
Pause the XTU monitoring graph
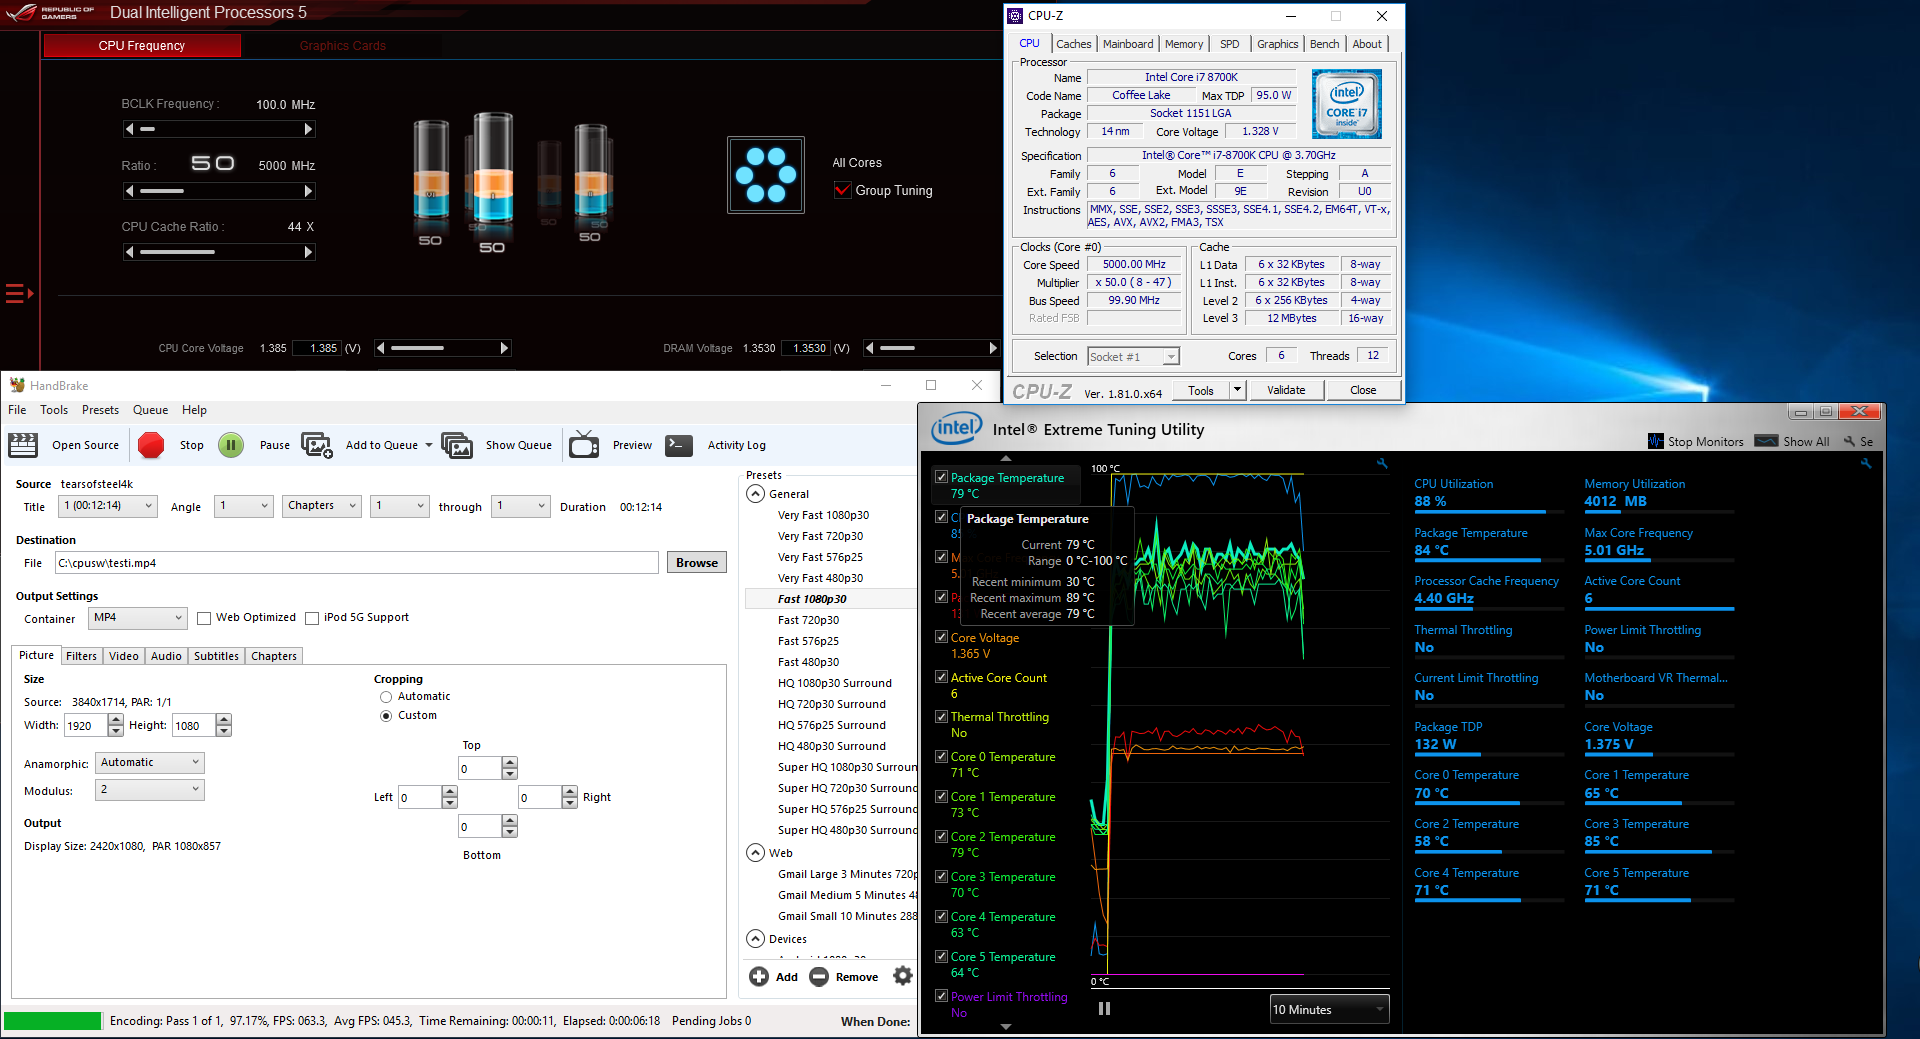coord(1104,1008)
